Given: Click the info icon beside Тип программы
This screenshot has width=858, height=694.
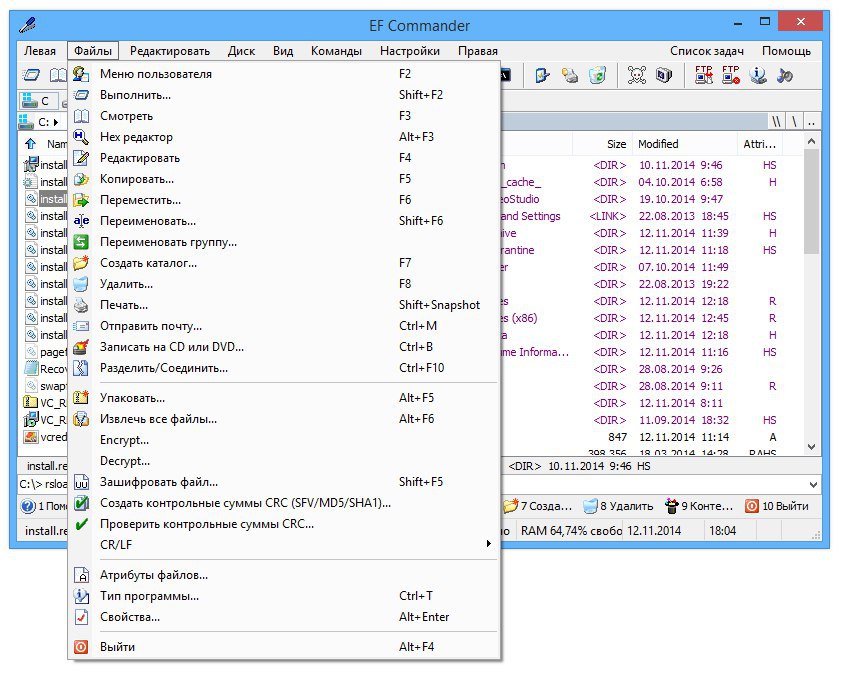Looking at the screenshot, I should (x=81, y=596).
